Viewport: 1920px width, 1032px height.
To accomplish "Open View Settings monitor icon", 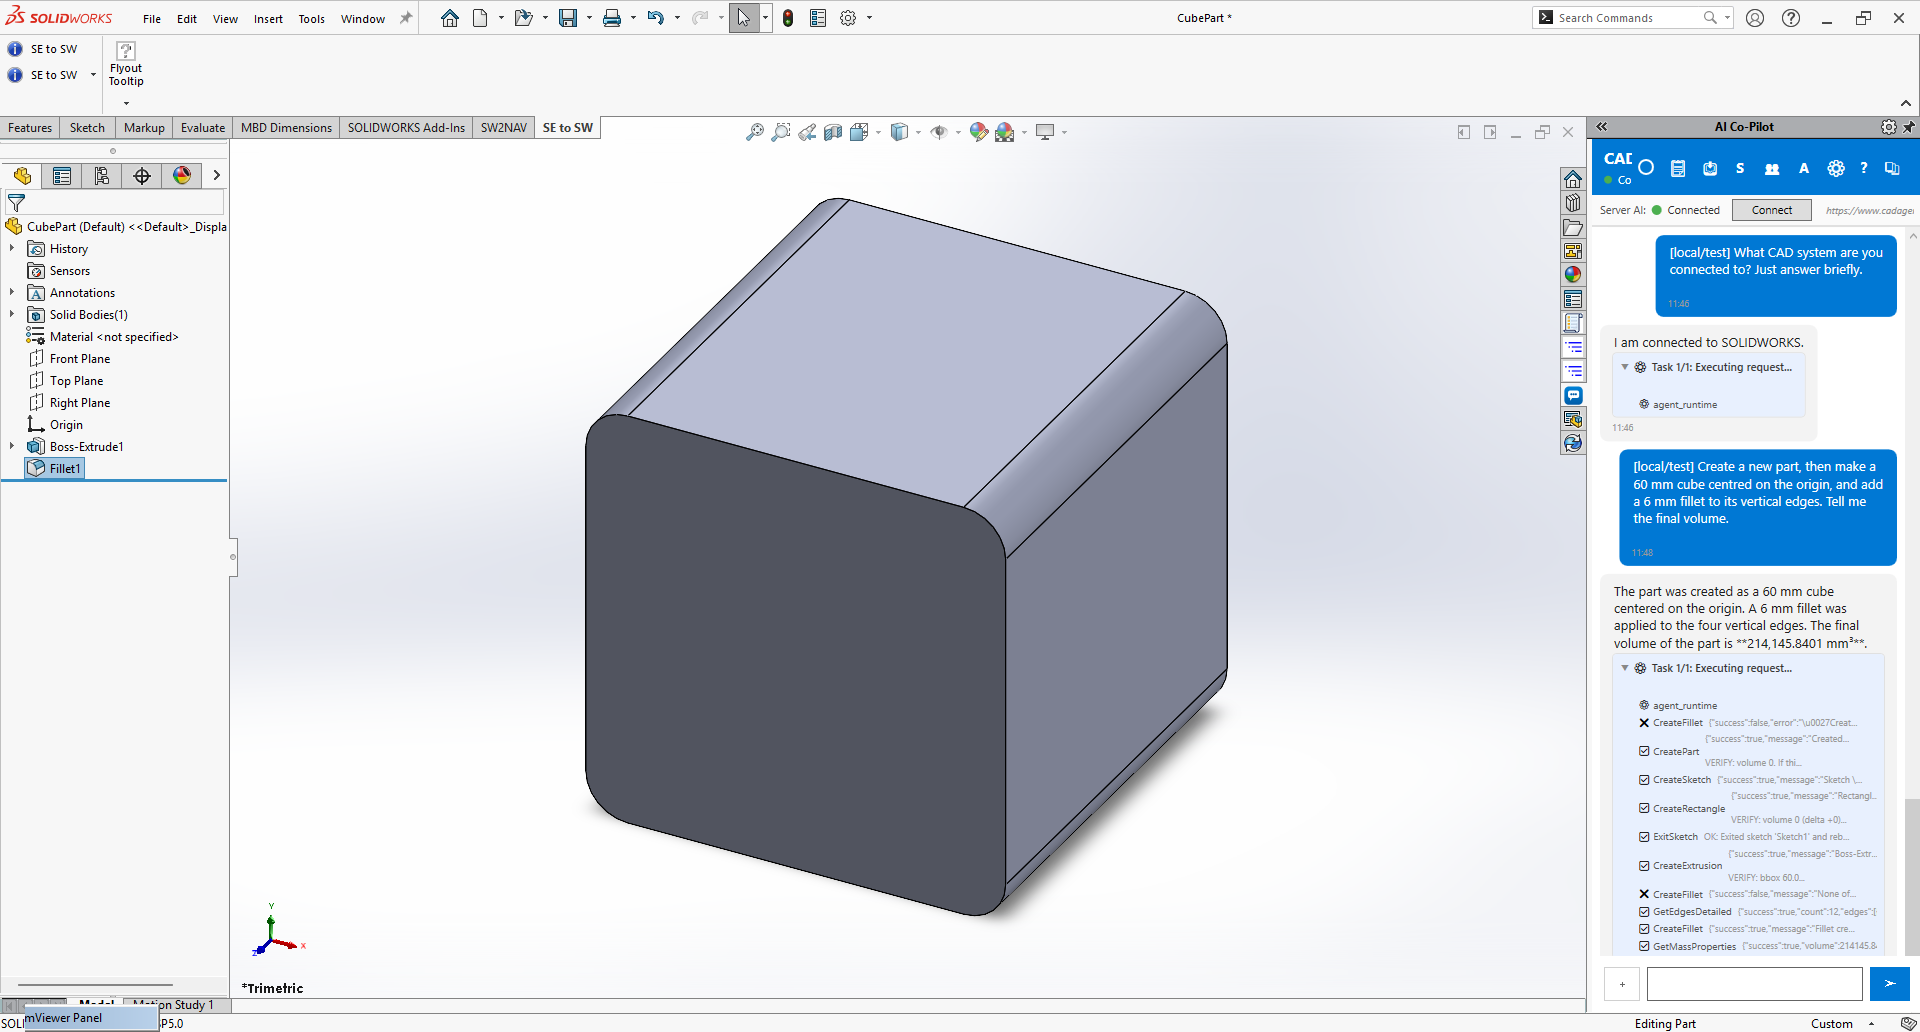I will [x=1045, y=132].
